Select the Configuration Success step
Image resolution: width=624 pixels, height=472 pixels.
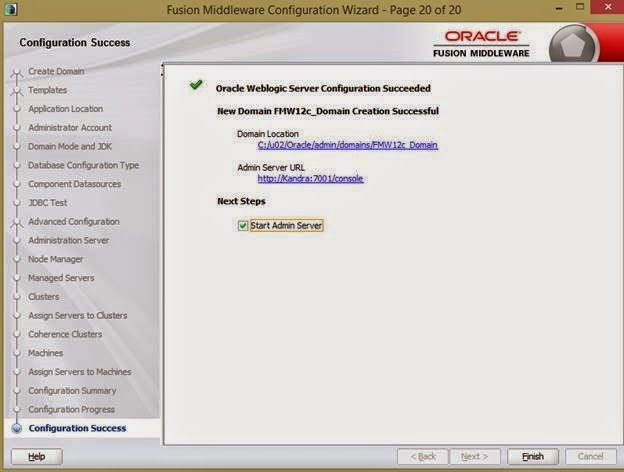[x=77, y=428]
